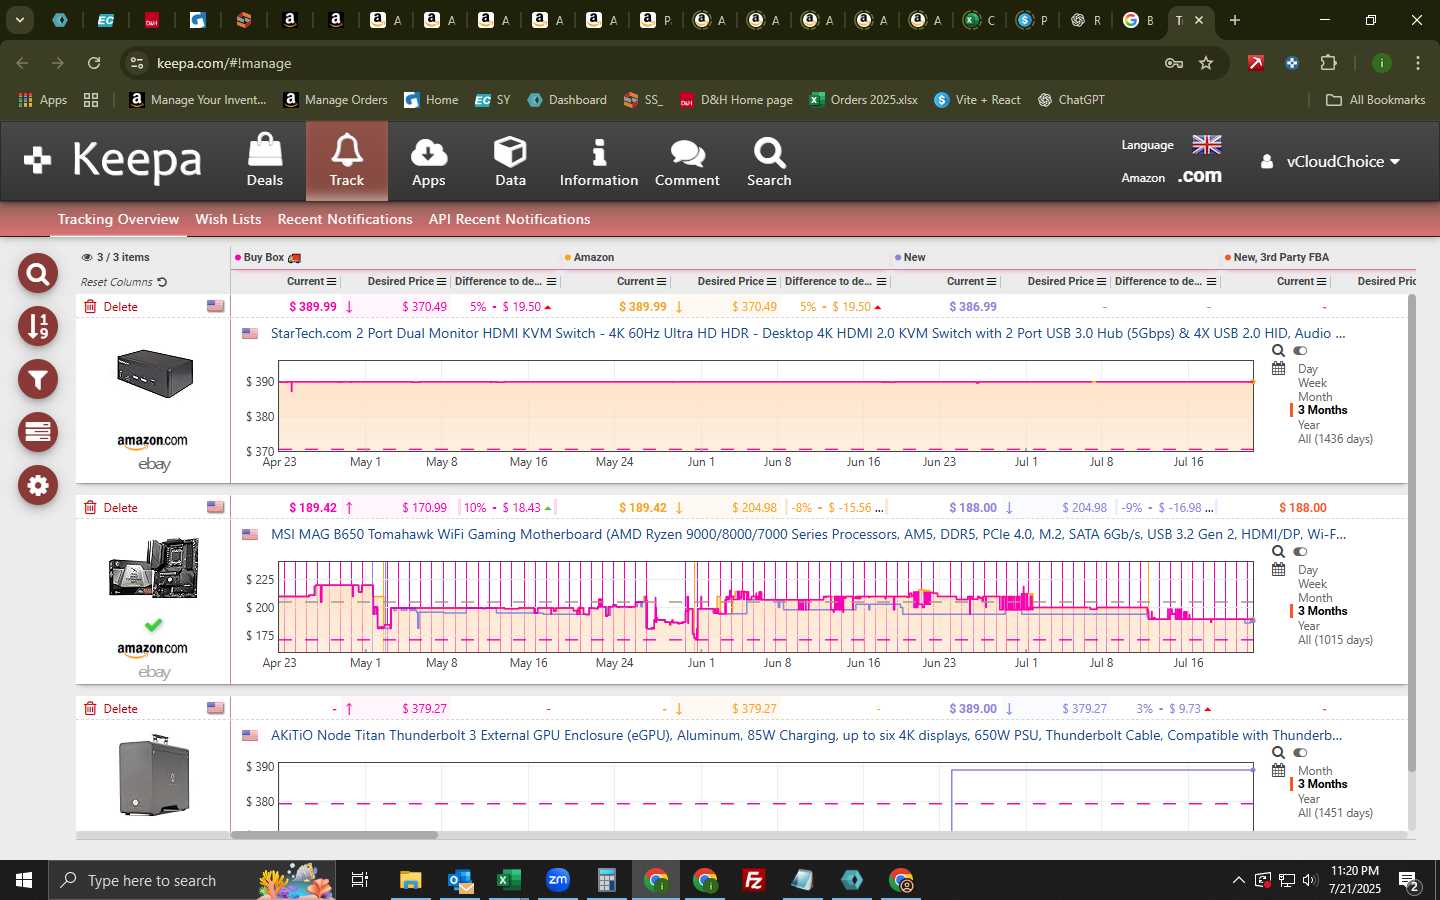Switch to Tracking Overview tab
Screen dimensions: 1440x900
118,219
